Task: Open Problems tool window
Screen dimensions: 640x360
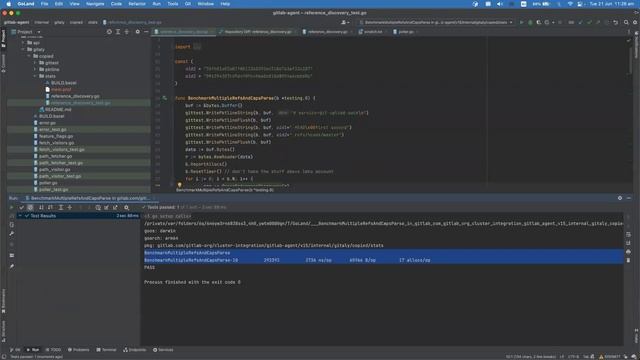Action: tap(79, 350)
